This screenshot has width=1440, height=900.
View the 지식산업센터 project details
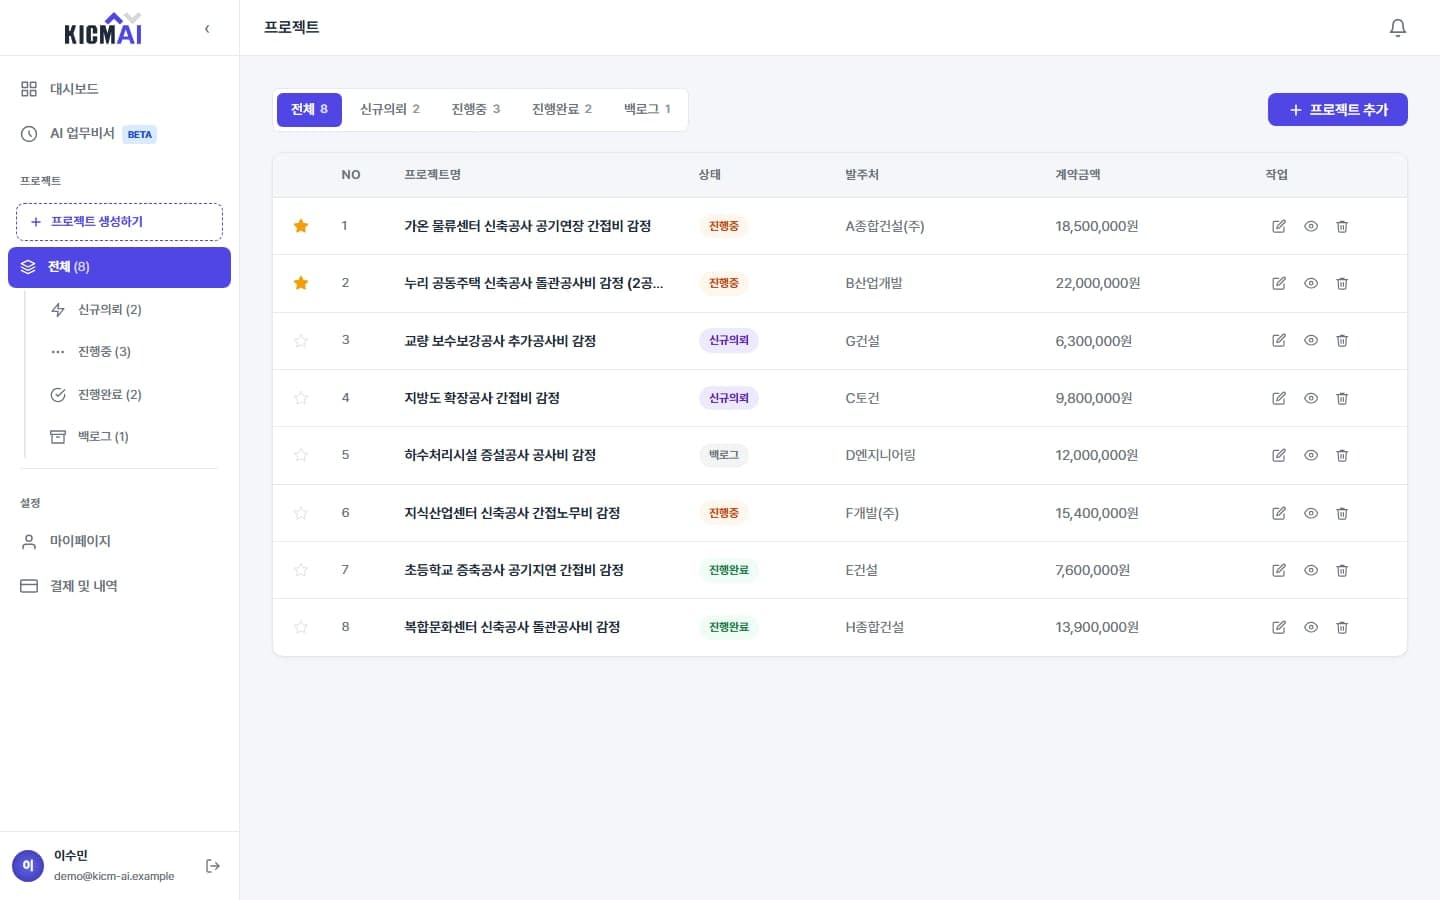(1311, 513)
